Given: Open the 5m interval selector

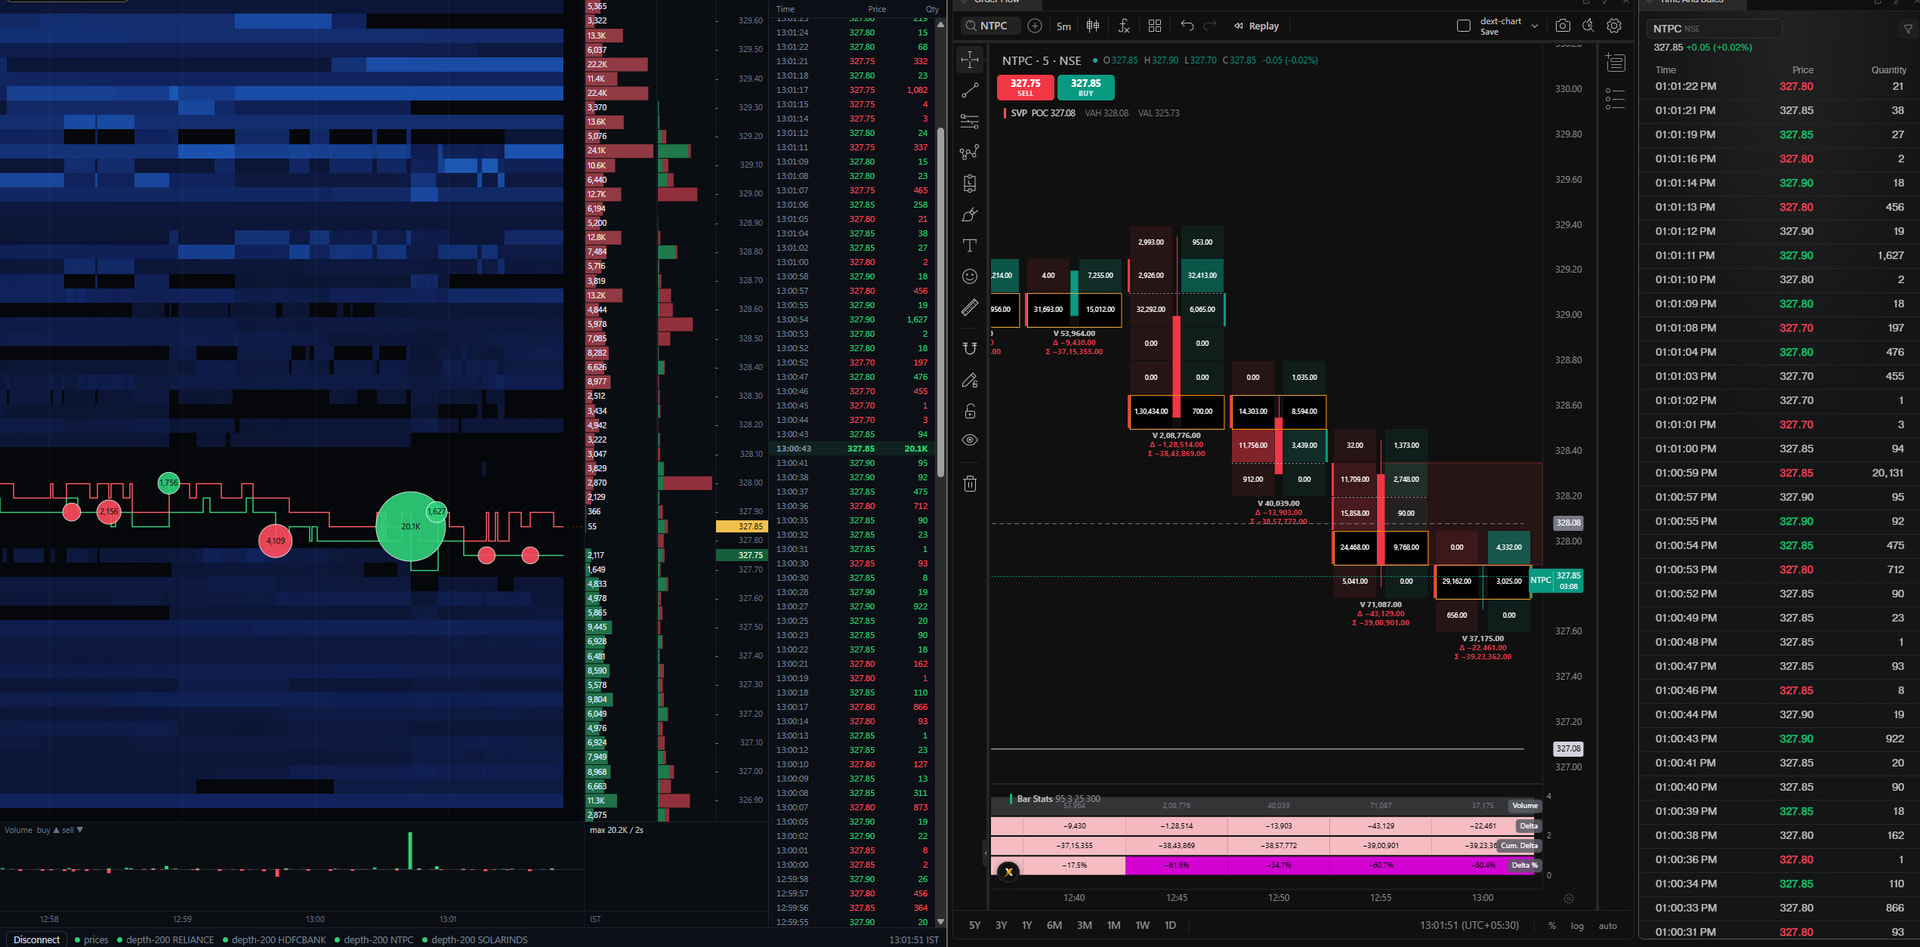Looking at the screenshot, I should tap(1064, 26).
